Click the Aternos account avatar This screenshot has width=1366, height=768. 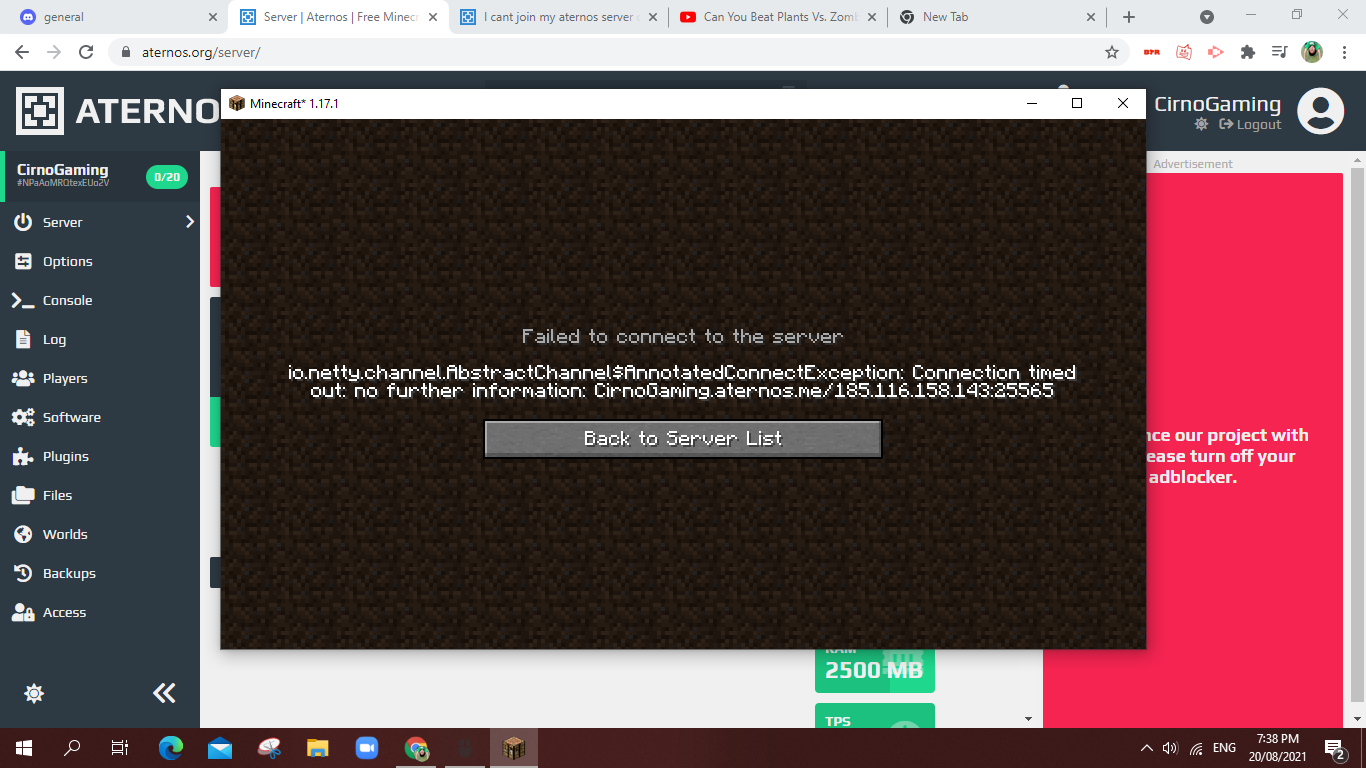tap(1320, 111)
